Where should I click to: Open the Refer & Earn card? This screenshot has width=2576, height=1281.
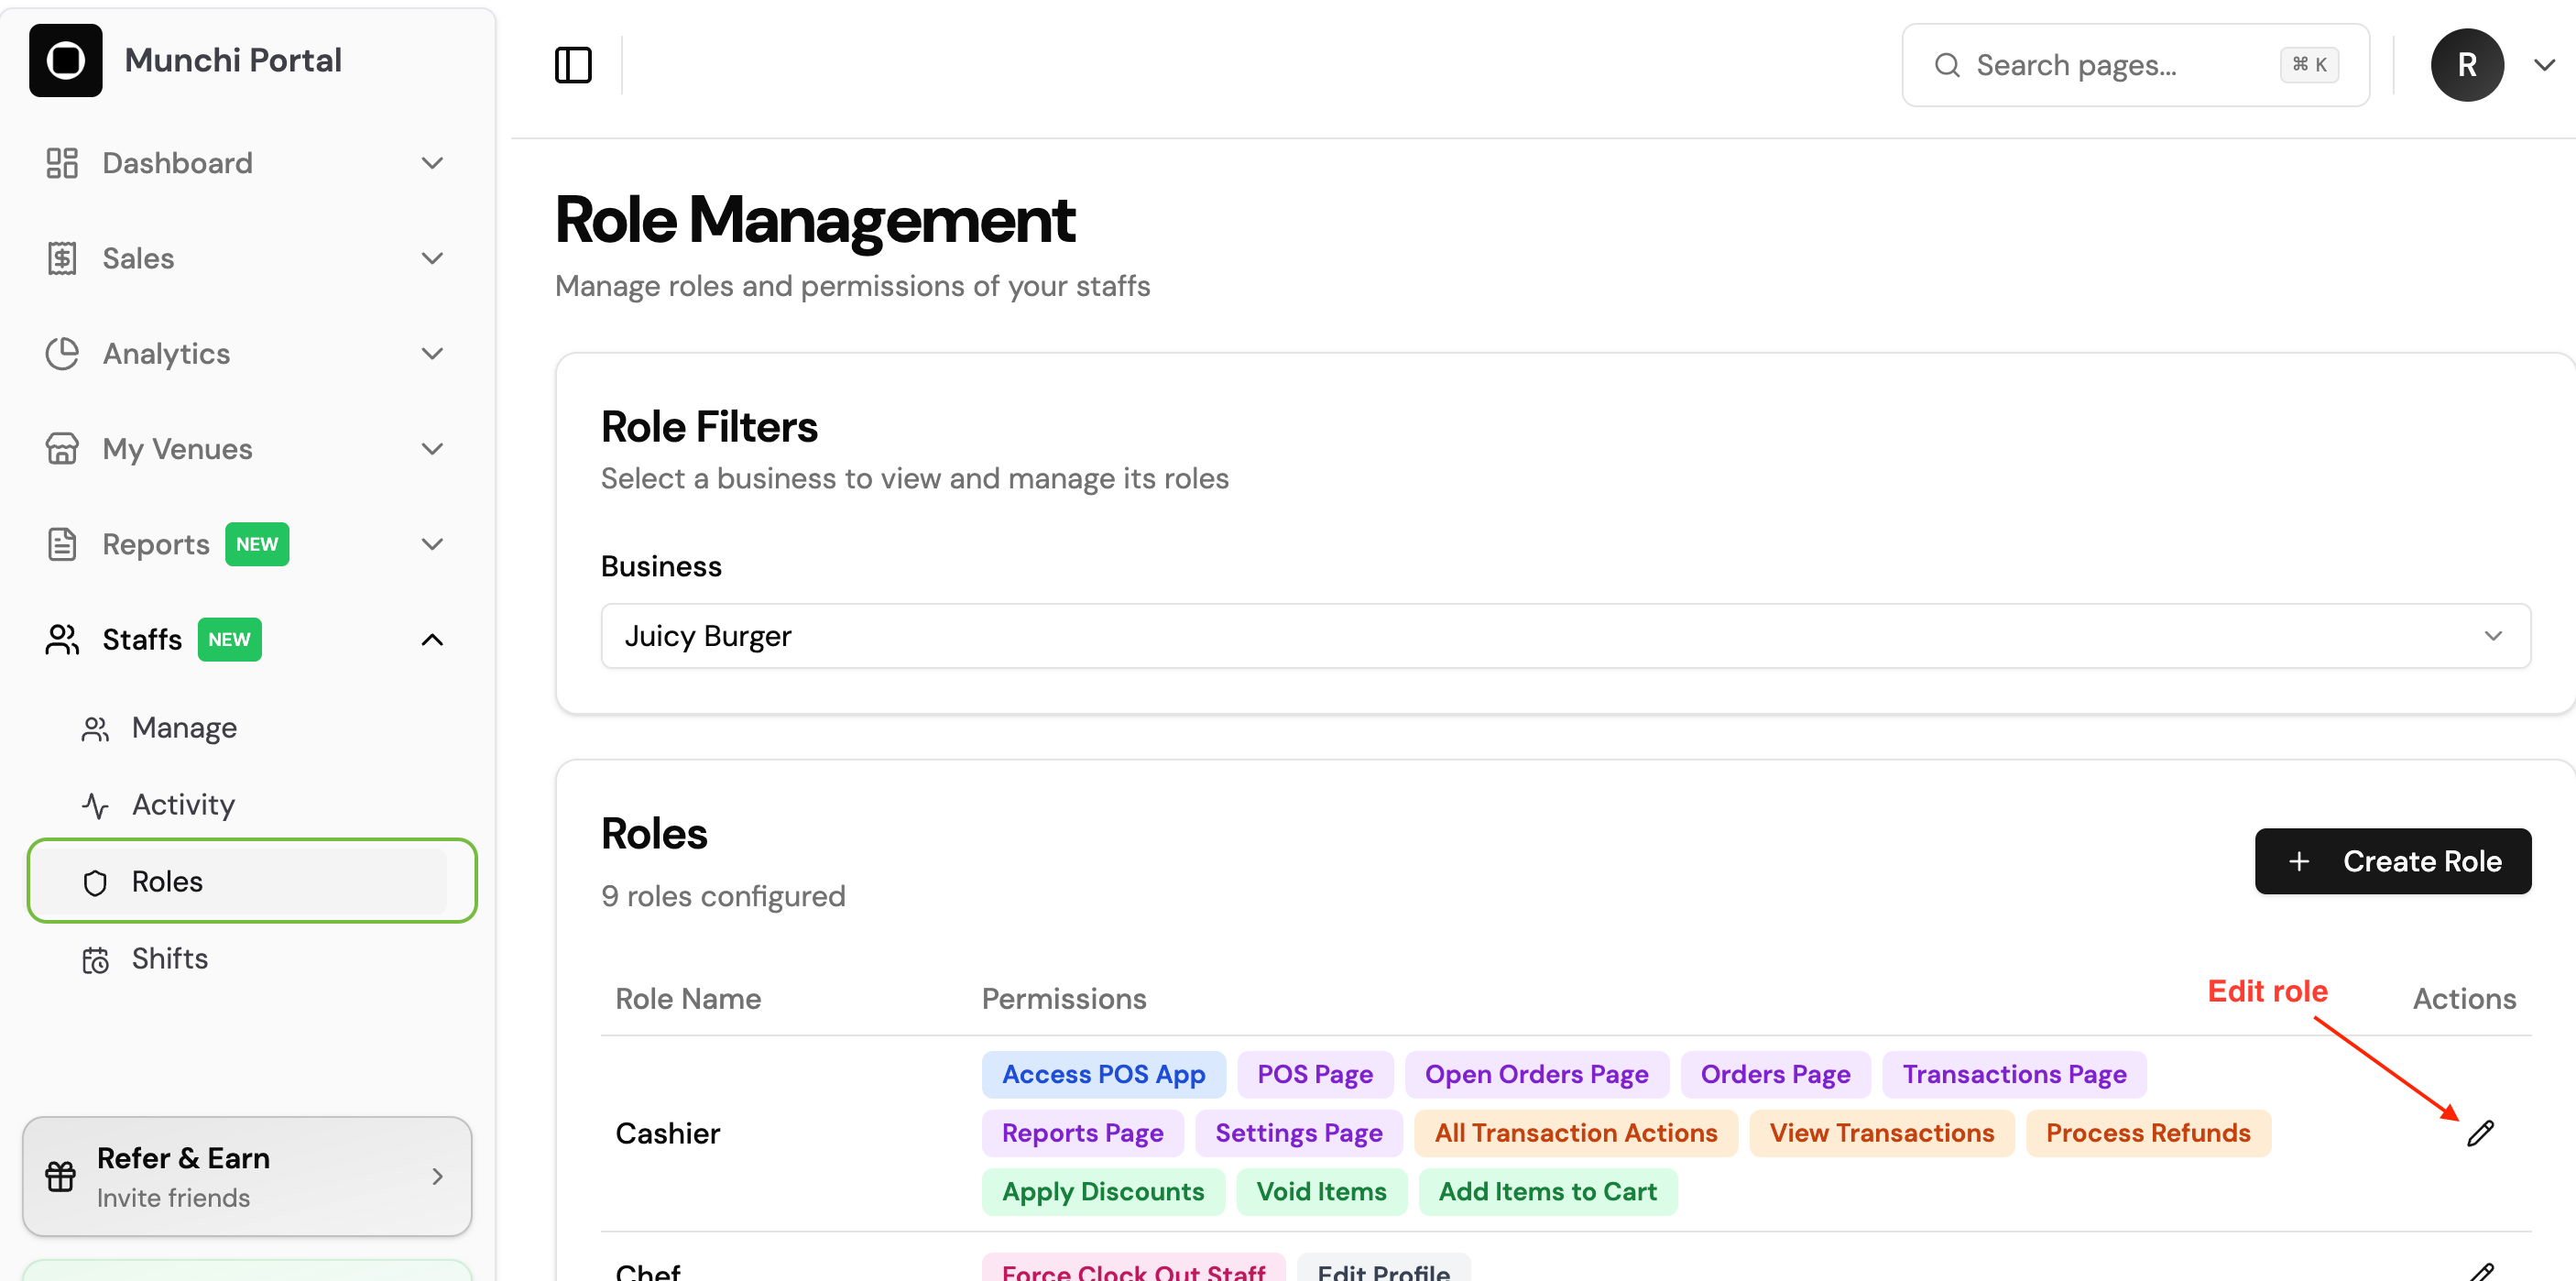247,1176
